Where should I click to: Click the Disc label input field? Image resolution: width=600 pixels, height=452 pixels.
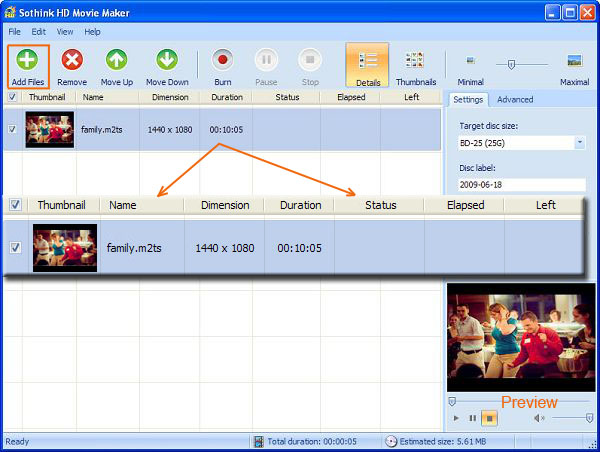(x=522, y=184)
